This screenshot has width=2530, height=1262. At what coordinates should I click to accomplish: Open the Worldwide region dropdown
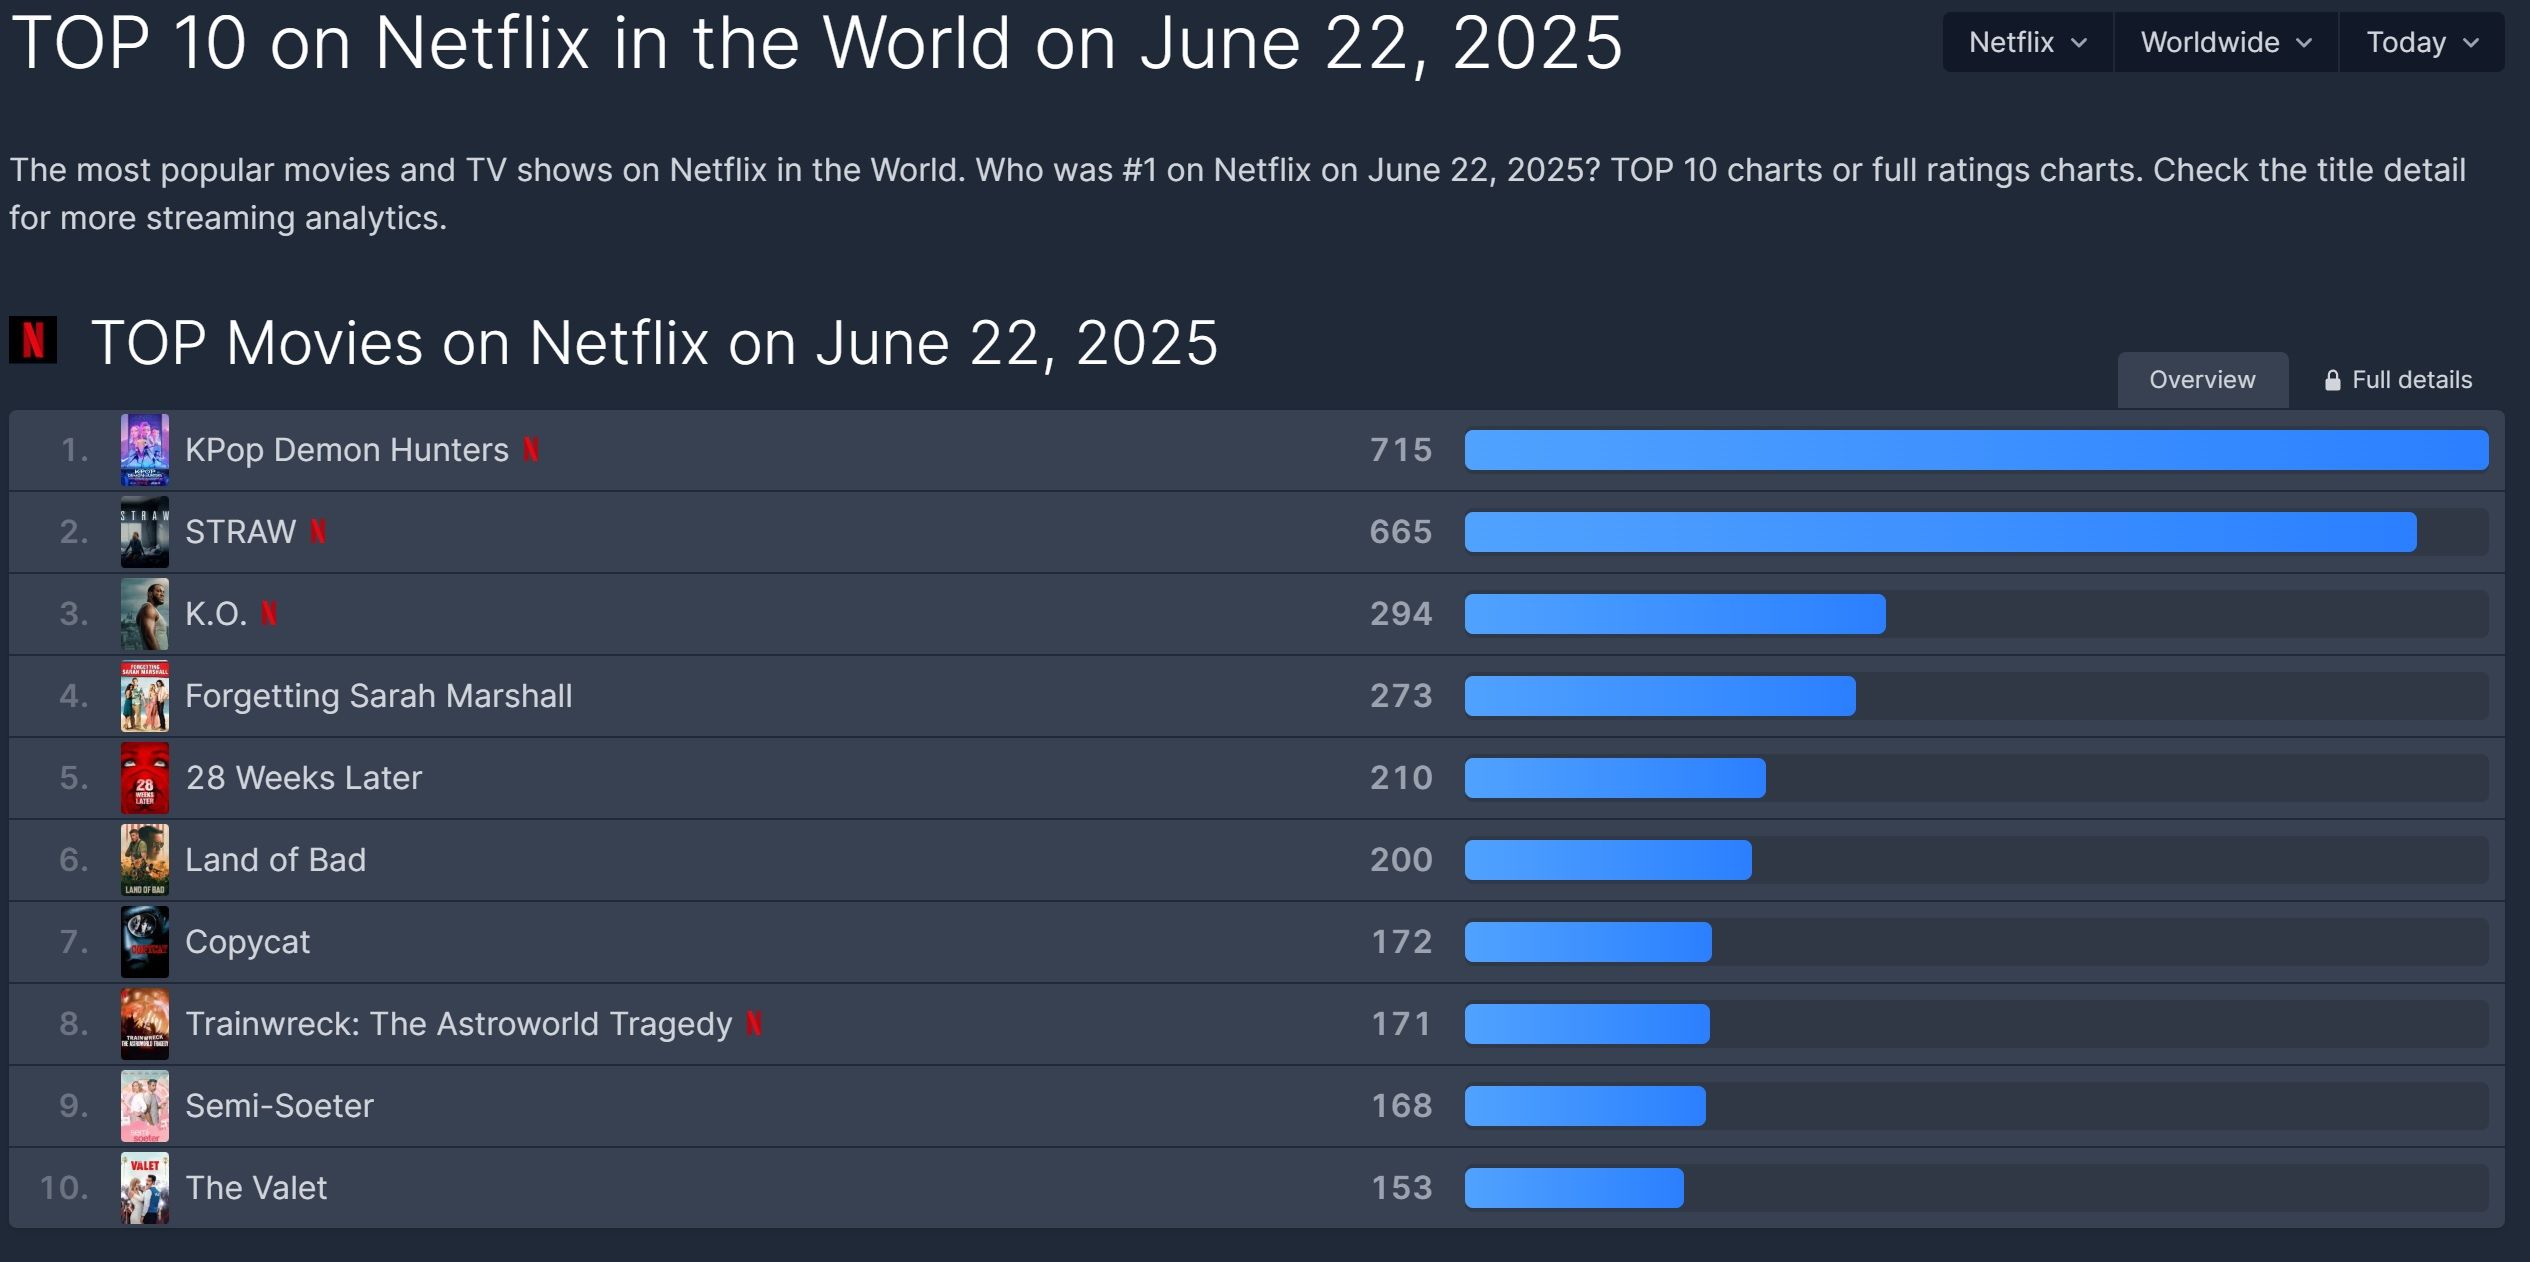coord(2225,43)
